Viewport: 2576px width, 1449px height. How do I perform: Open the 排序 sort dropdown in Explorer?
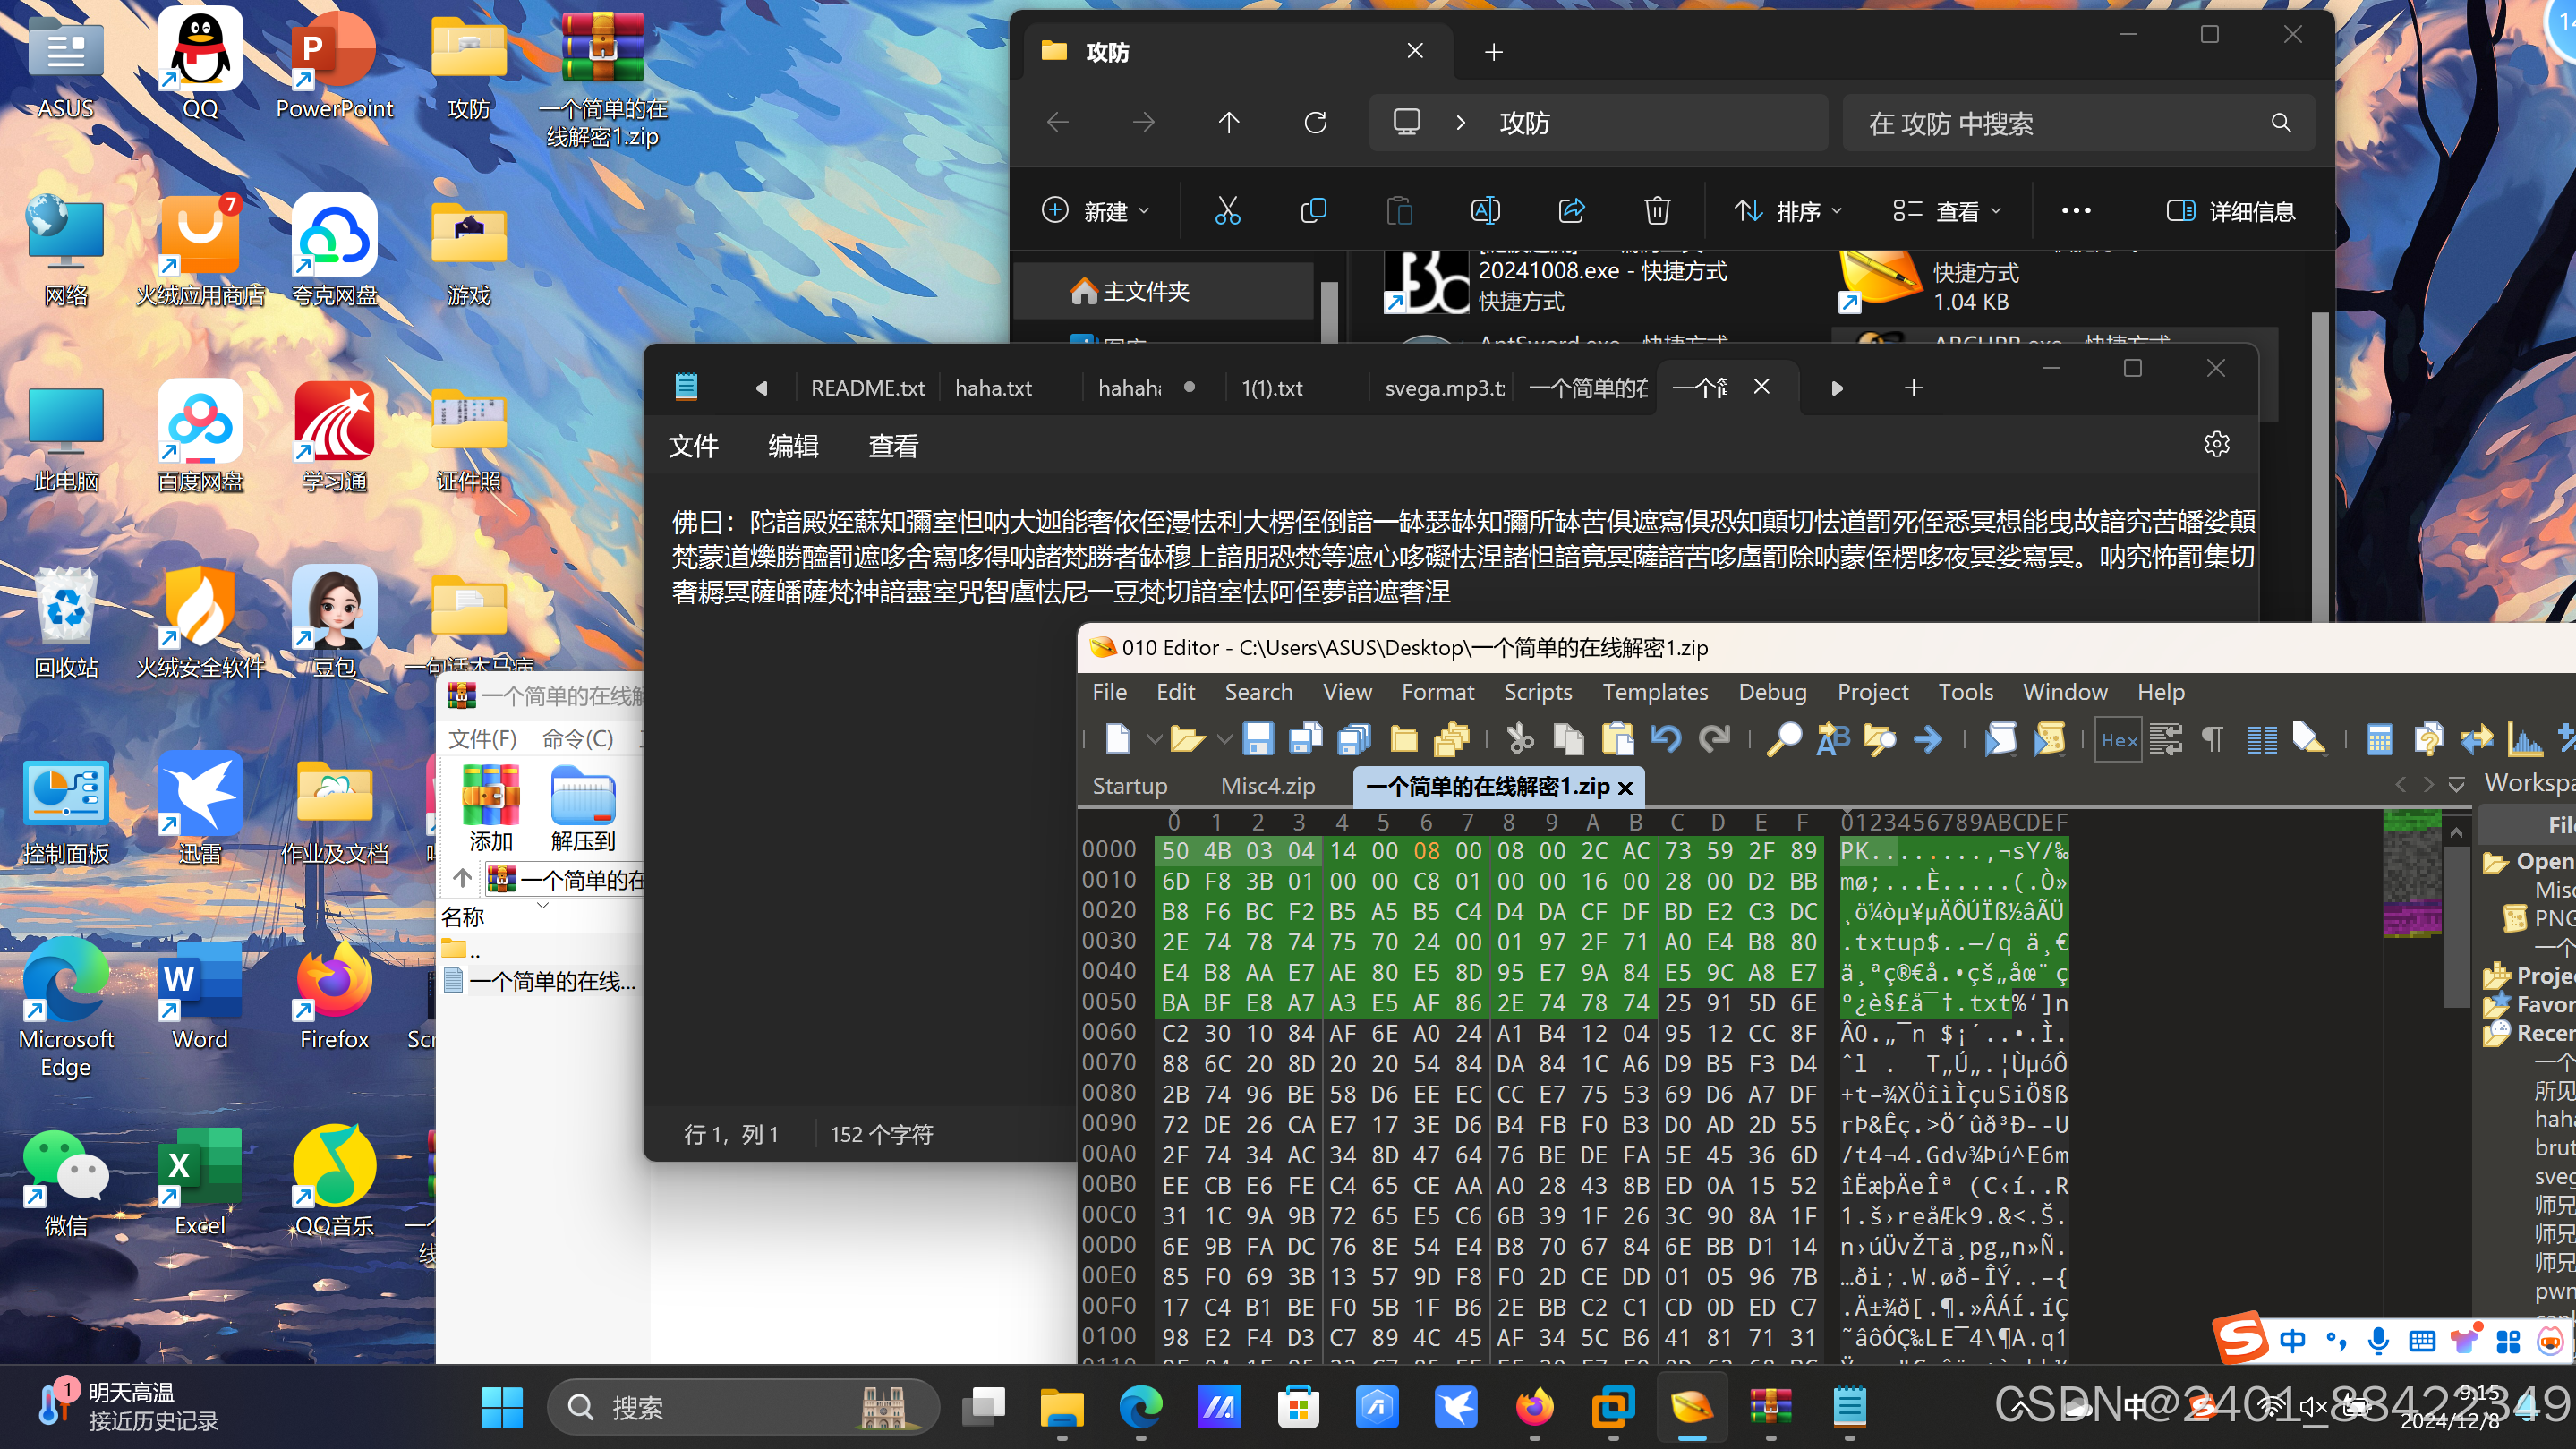pos(1788,211)
